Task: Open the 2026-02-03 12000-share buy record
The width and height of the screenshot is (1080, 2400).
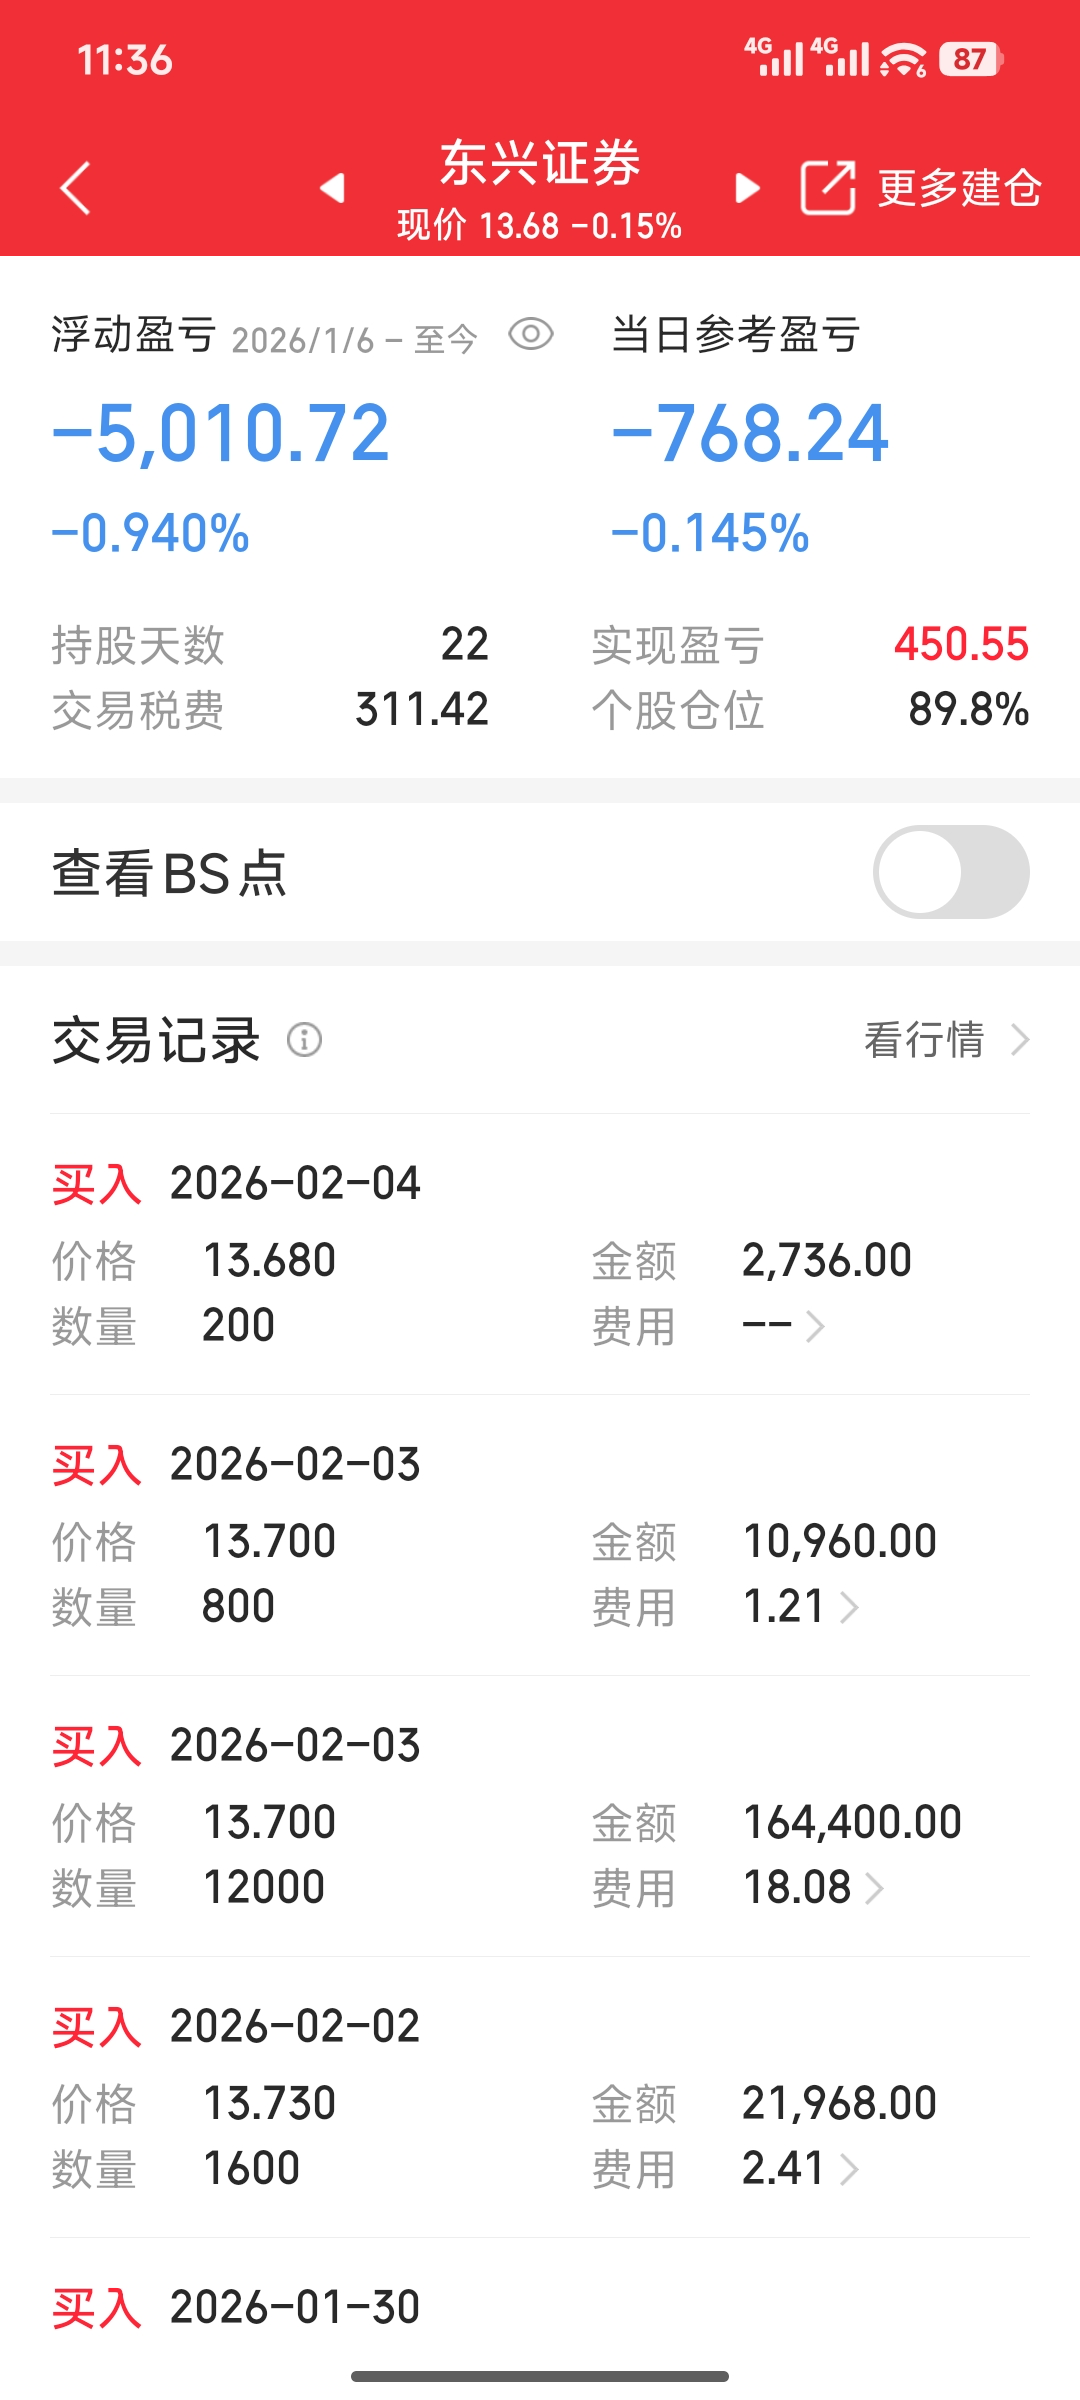Action: tap(540, 1816)
